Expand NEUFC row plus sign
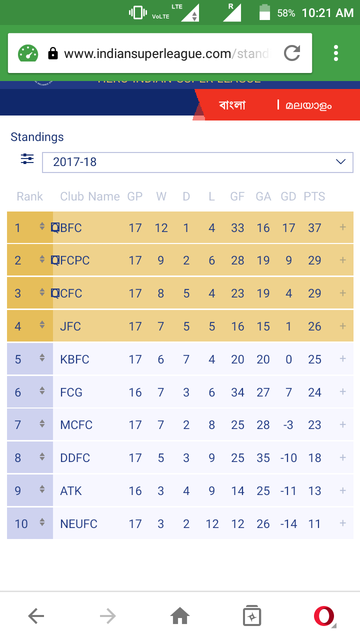Image resolution: width=360 pixels, height=640 pixels. coord(343,523)
